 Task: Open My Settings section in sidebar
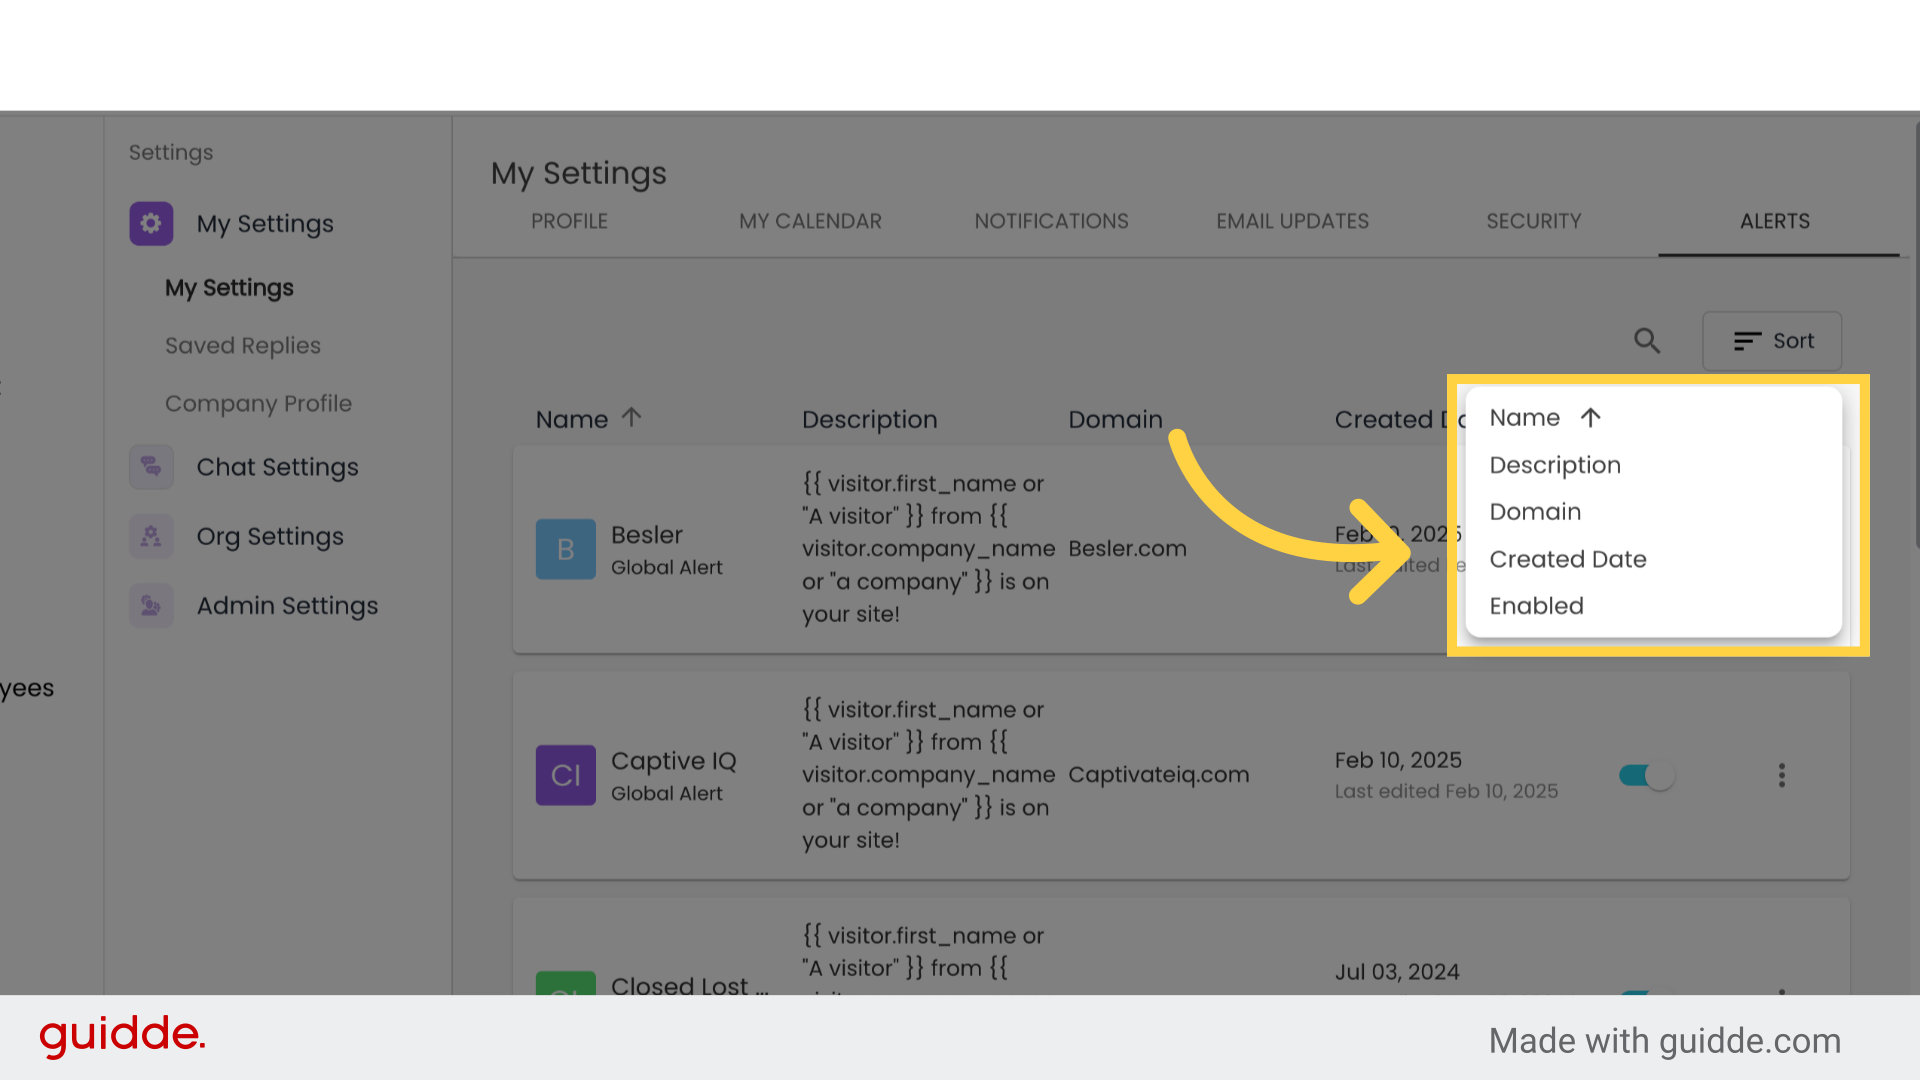pos(265,224)
